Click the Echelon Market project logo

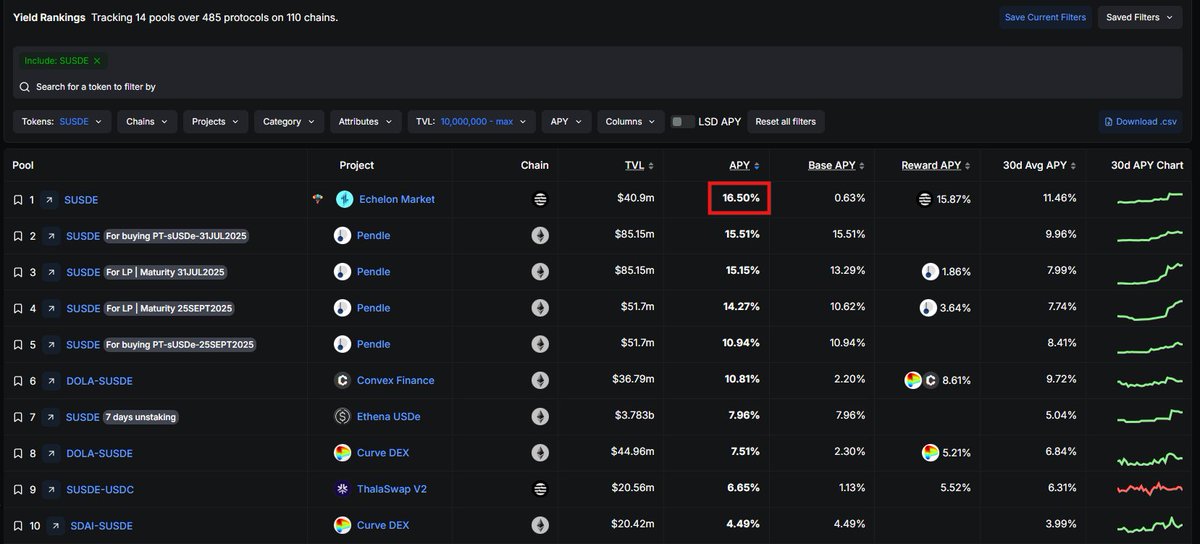pyautogui.click(x=345, y=199)
